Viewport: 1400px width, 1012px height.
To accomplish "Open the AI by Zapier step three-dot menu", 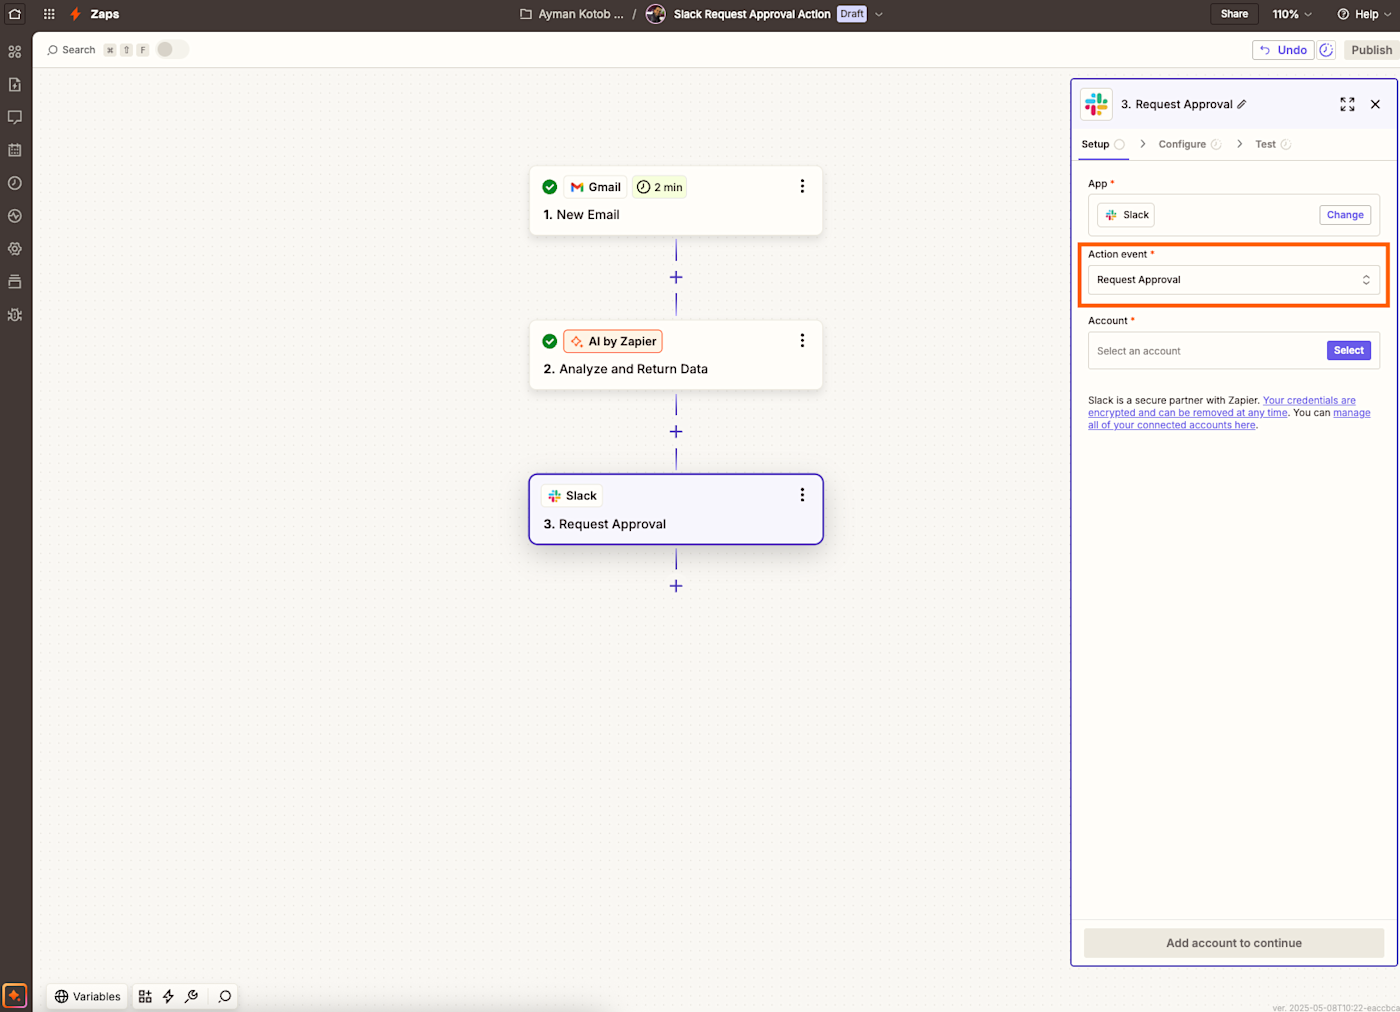I will click(802, 341).
